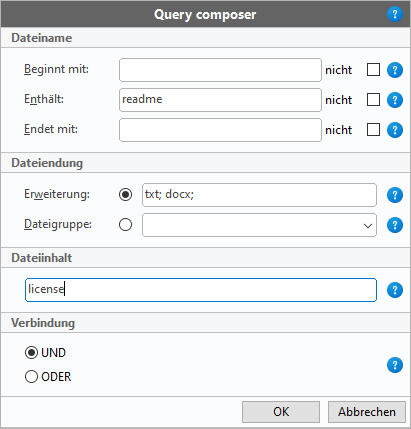Viewport: 411px width, 429px height.
Task: Click the Abbrechen button
Action: [367, 412]
